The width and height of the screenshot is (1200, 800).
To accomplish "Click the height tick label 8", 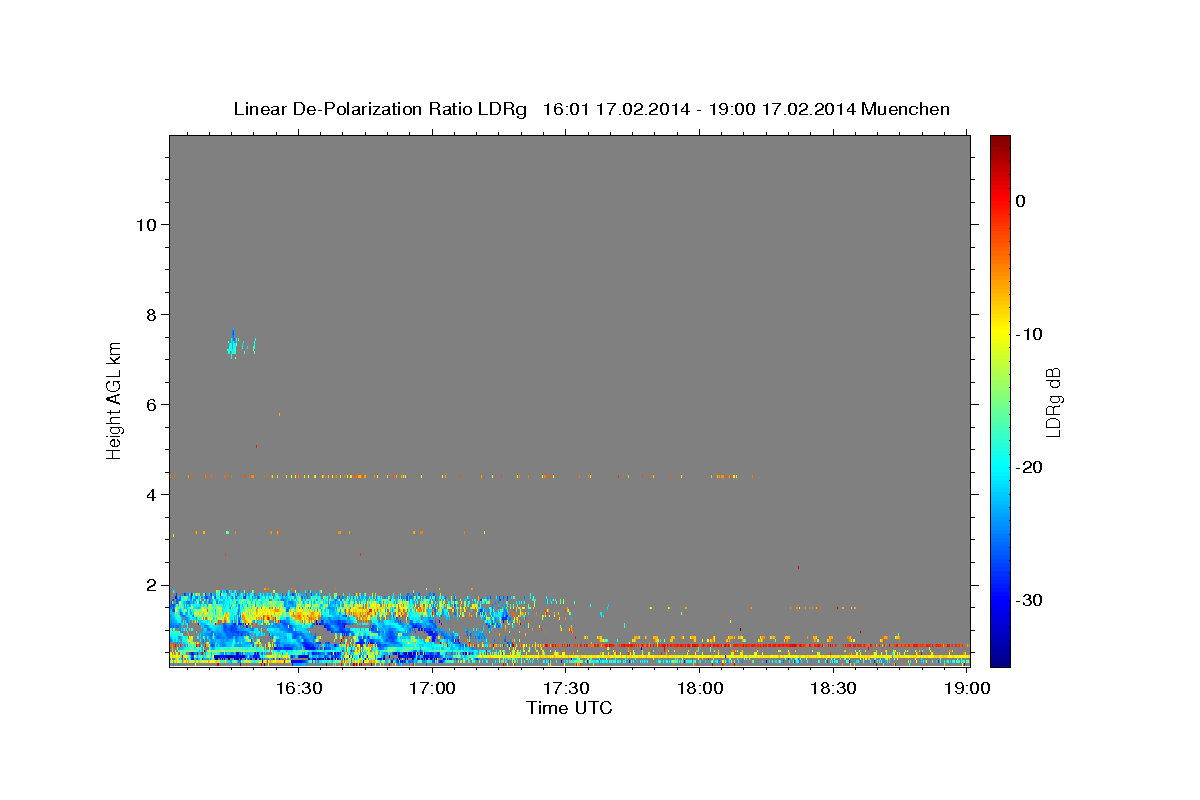I will (x=149, y=314).
